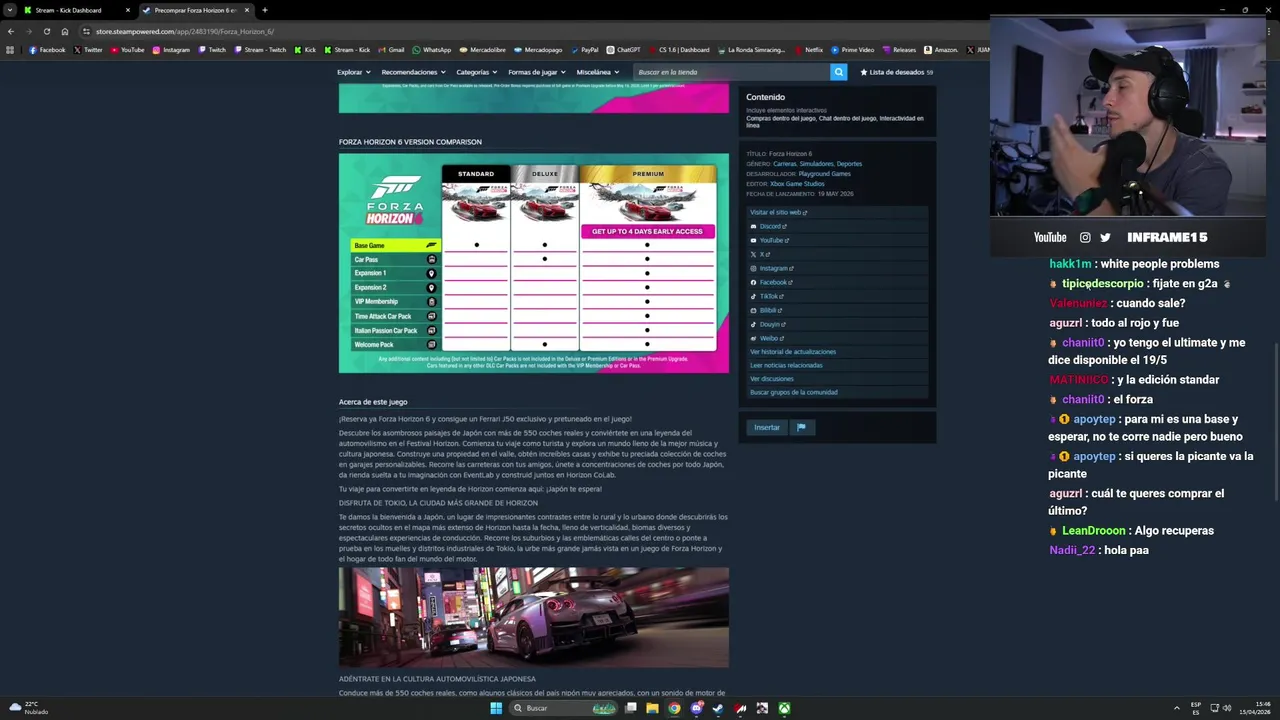Click the Xbox Game Studios publisher link
Screen dimensions: 1280x720
(x=797, y=184)
